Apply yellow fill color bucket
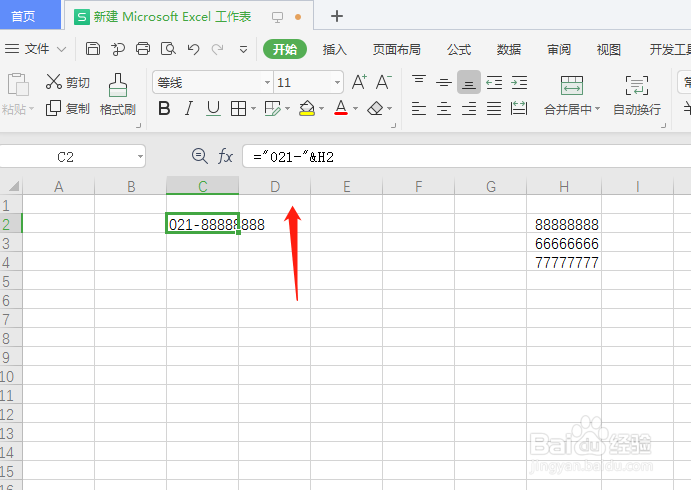This screenshot has width=691, height=490. tap(307, 108)
